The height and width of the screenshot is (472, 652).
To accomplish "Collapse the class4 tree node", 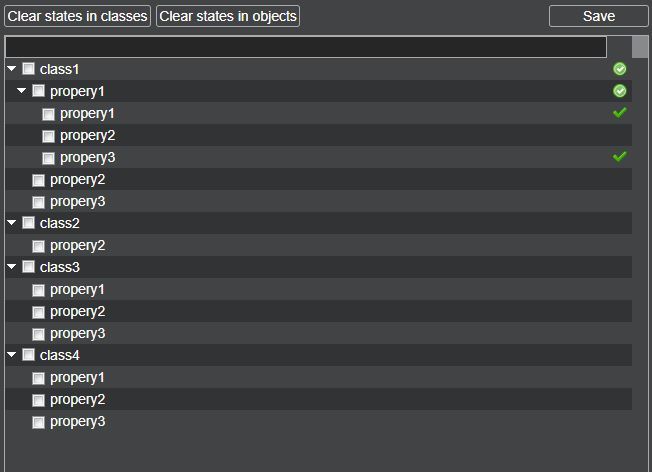I will [12, 355].
